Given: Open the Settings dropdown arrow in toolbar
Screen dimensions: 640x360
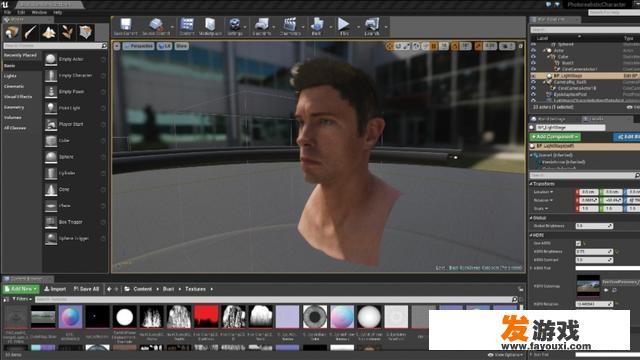Looking at the screenshot, I should (245, 27).
